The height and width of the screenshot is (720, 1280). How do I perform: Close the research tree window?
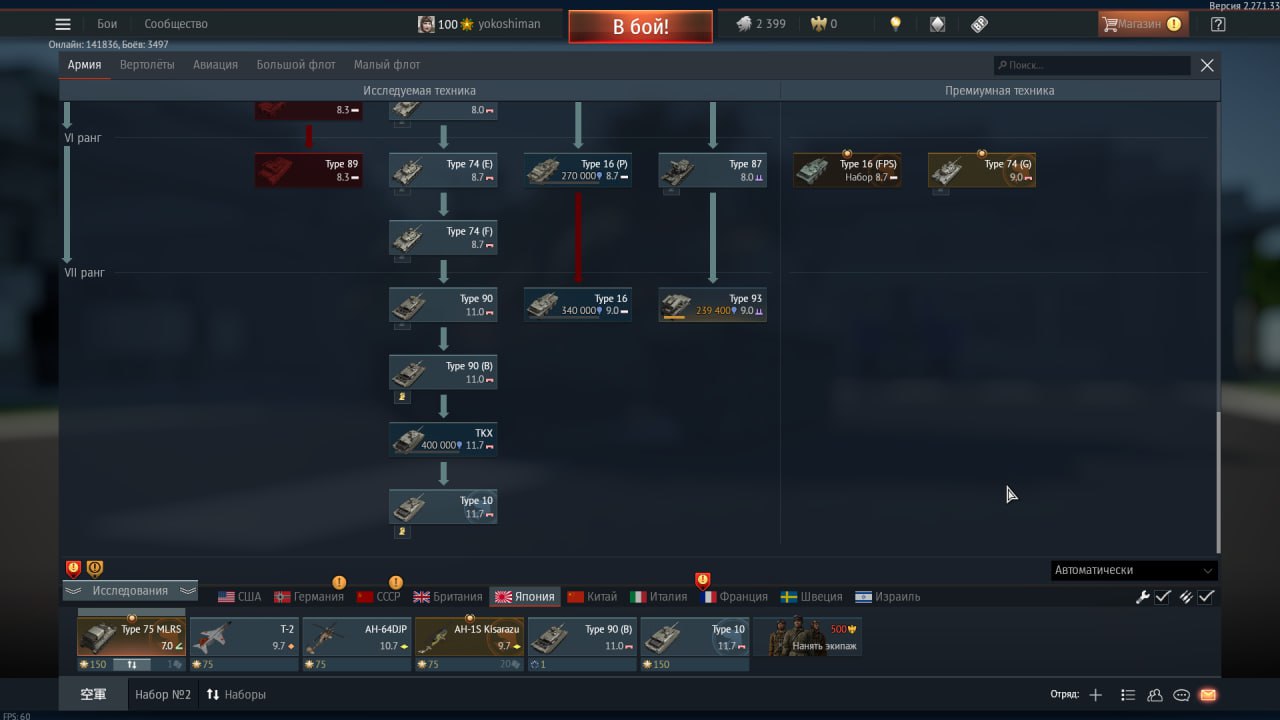(1207, 65)
